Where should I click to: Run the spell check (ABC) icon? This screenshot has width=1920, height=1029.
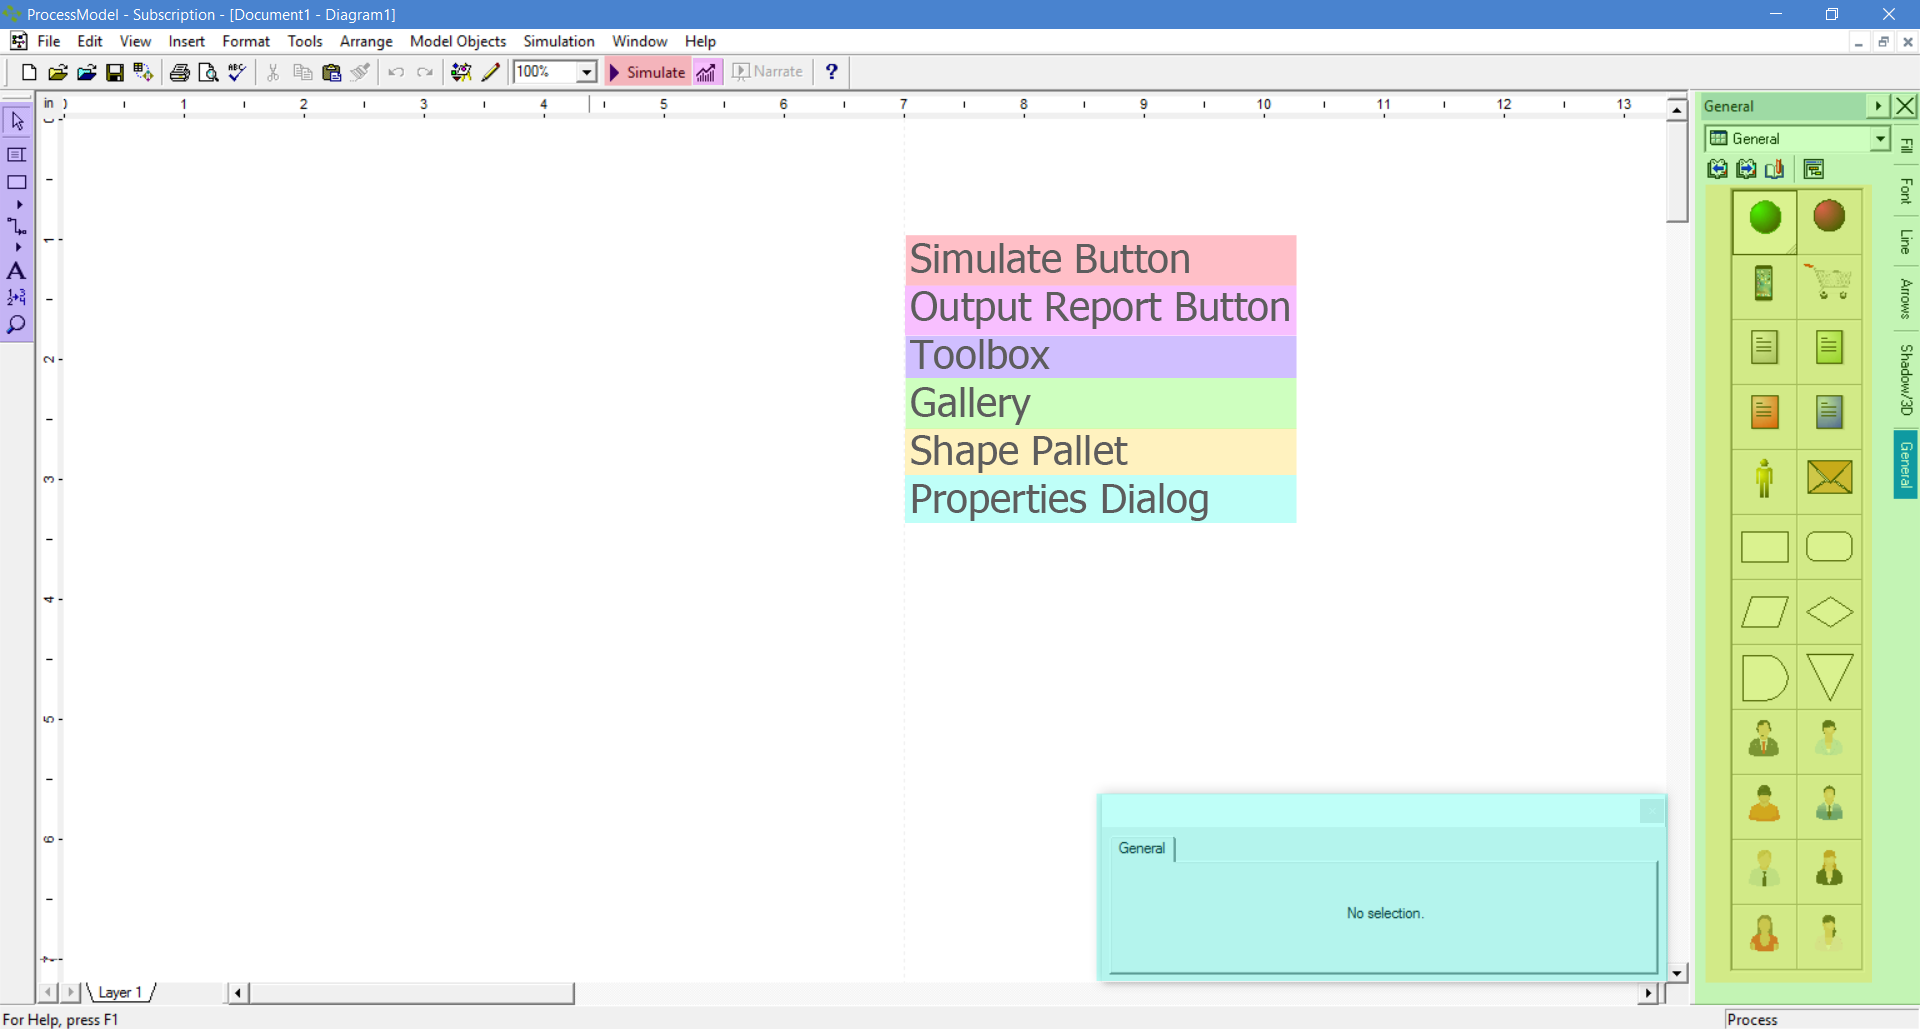point(237,72)
